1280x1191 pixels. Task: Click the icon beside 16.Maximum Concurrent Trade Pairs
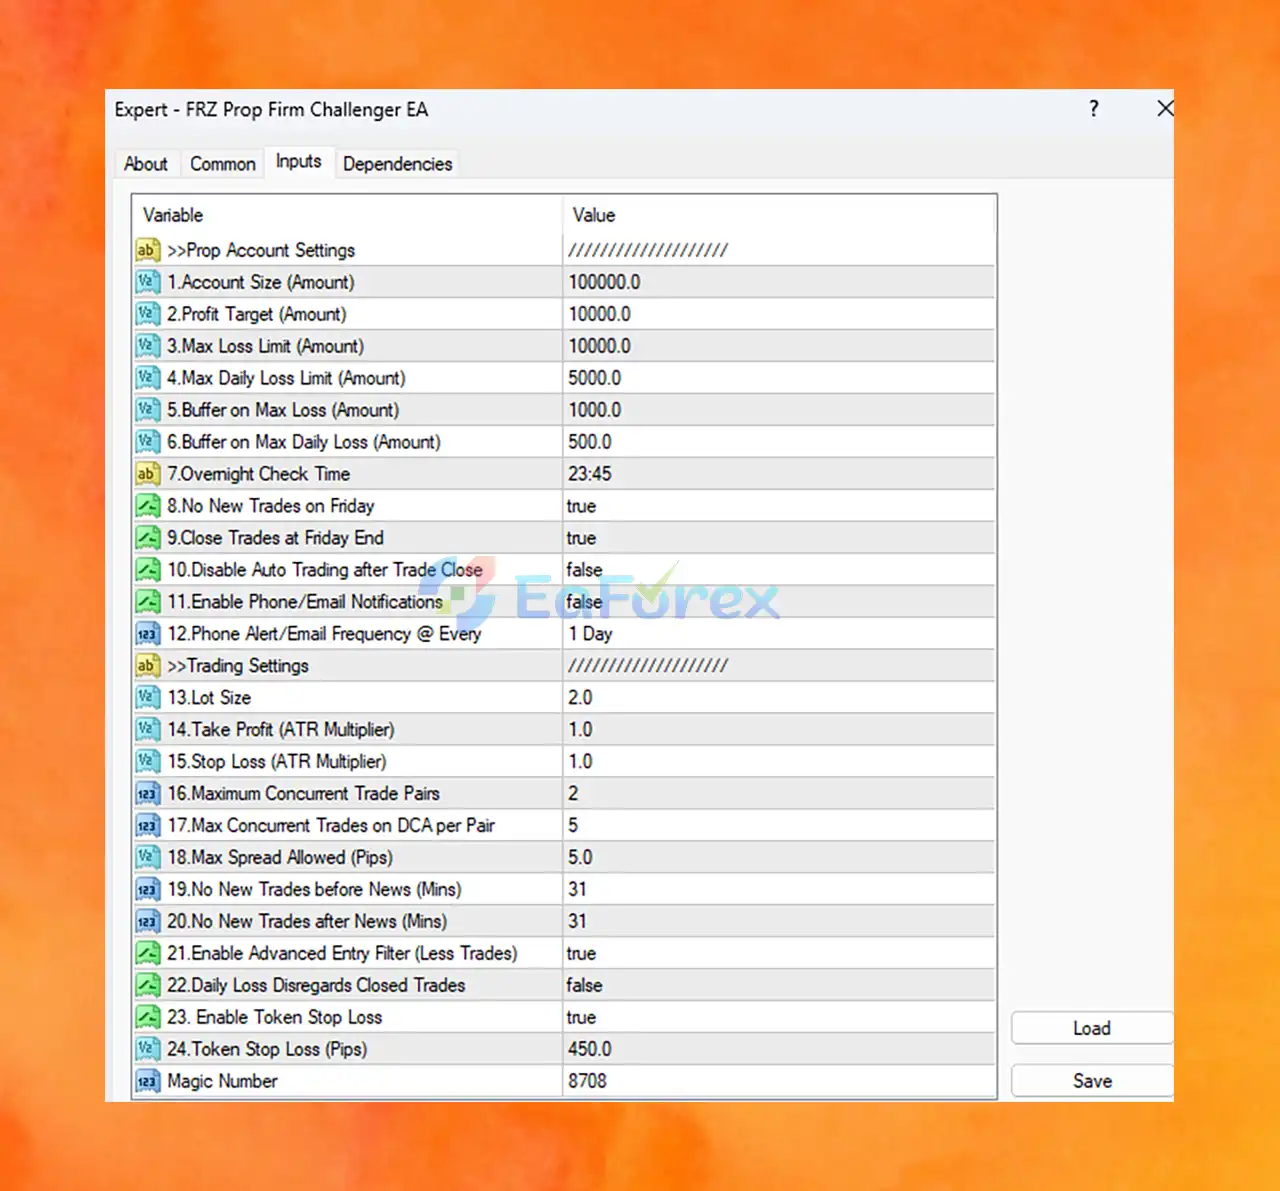[x=148, y=794]
